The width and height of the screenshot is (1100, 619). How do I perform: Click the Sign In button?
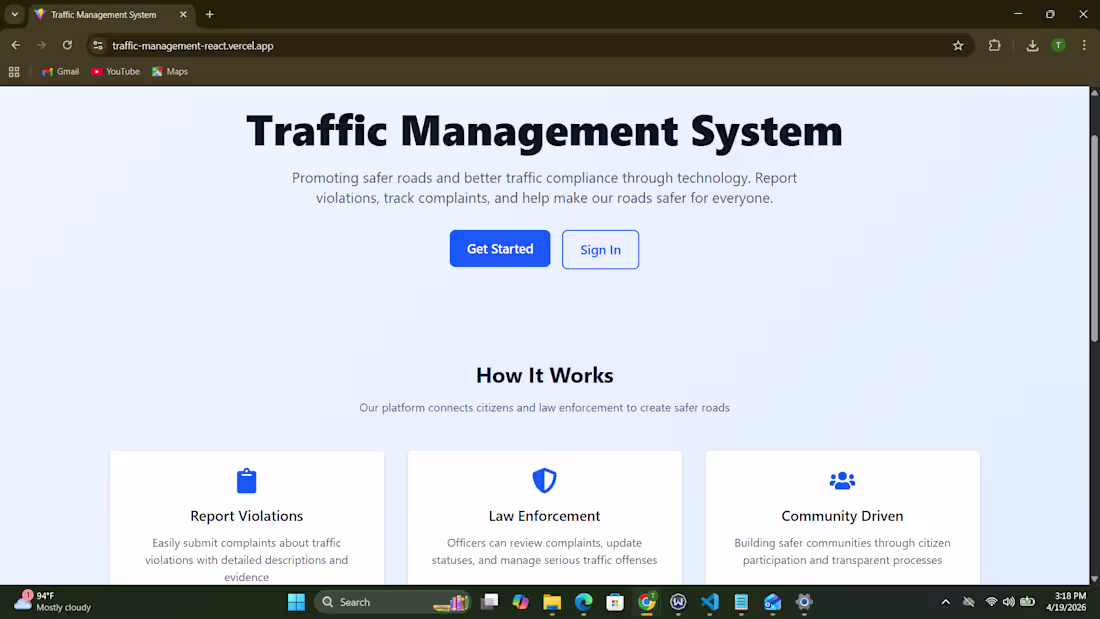click(600, 249)
